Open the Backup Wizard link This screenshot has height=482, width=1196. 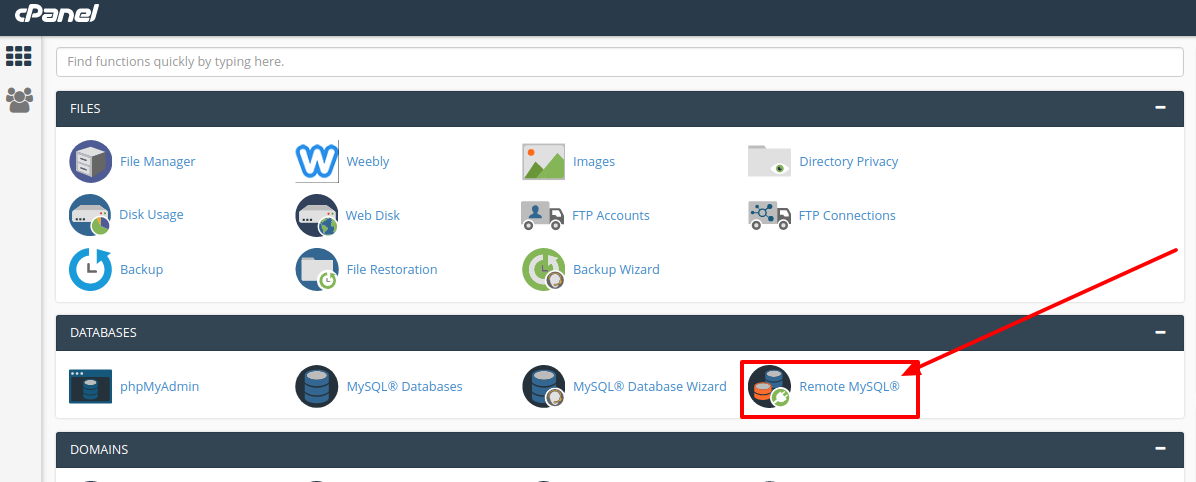click(x=616, y=269)
